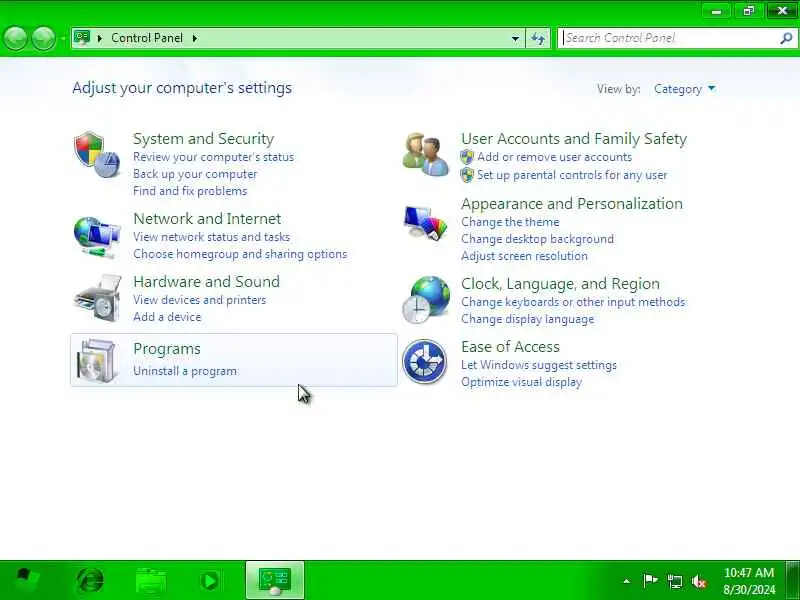This screenshot has height=600, width=800.
Task: Open Clock, Language, and Region heading
Action: [560, 284]
